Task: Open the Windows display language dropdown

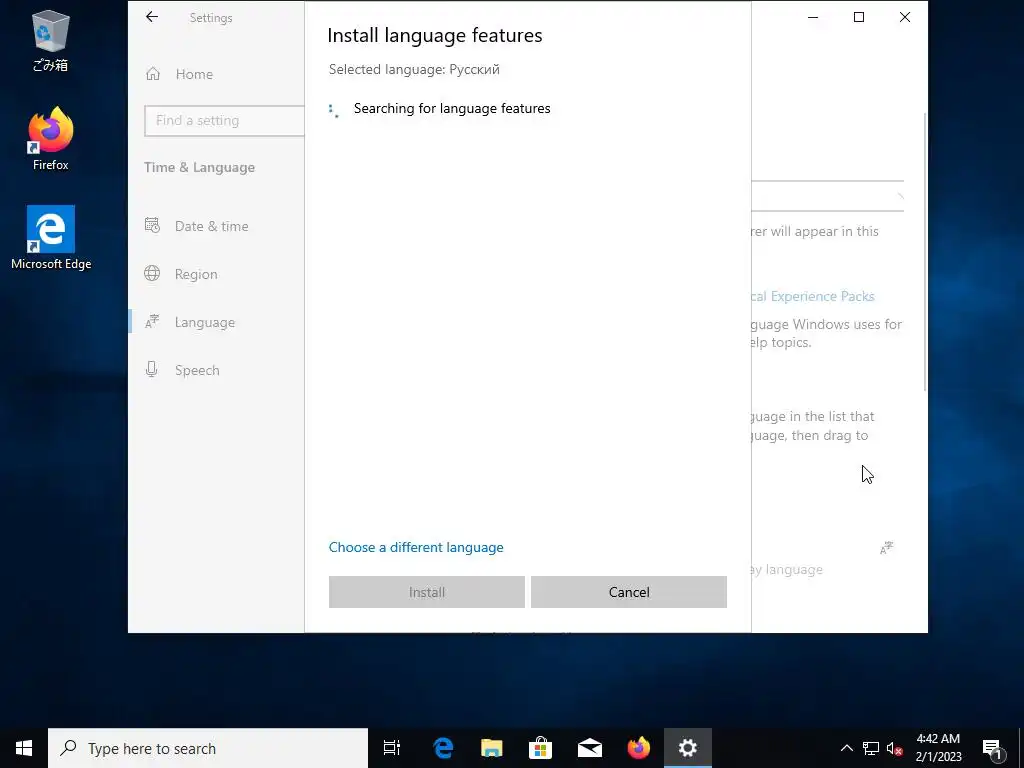Action: coord(827,196)
